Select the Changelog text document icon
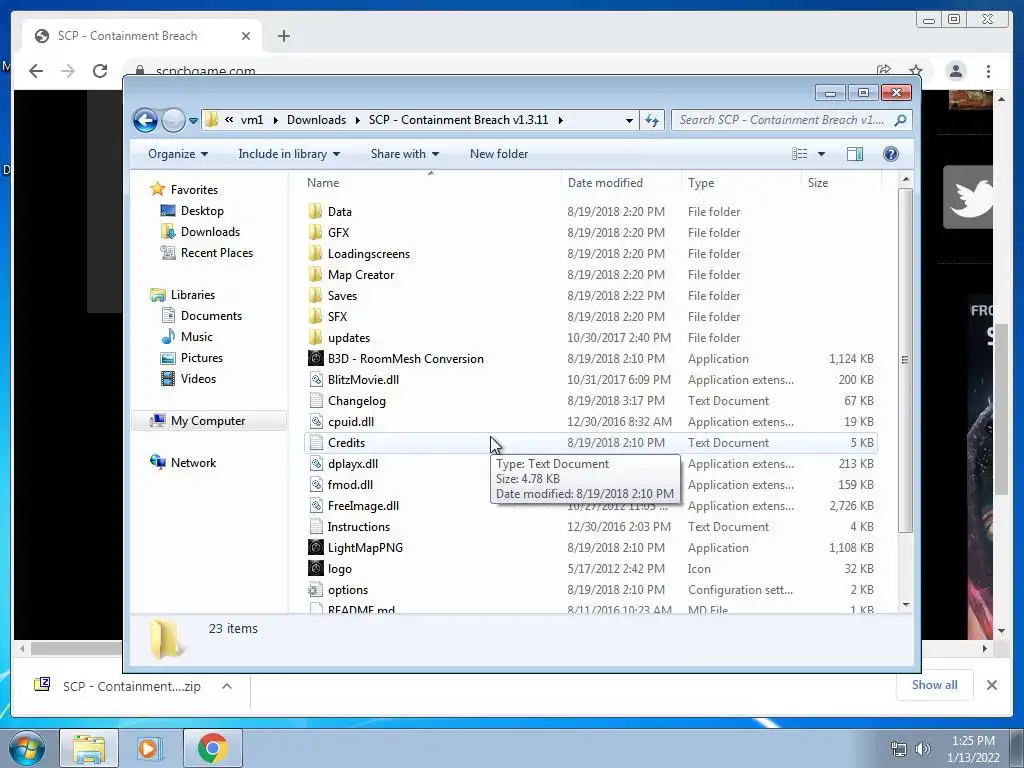Image resolution: width=1024 pixels, height=768 pixels. point(315,401)
